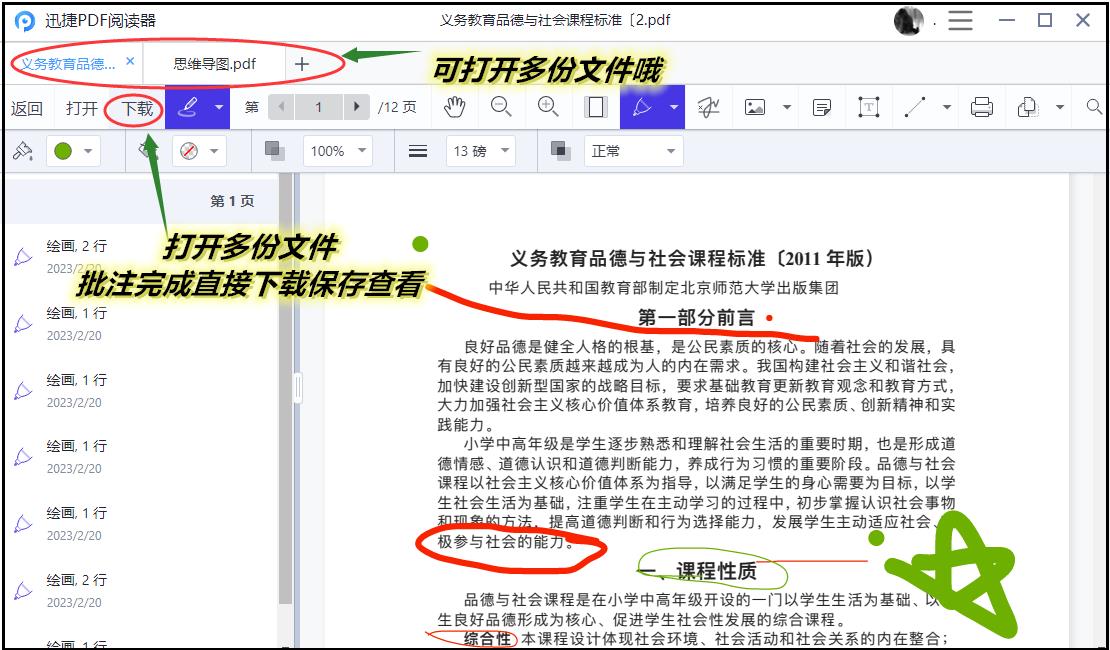Expand the line tool dropdown arrow
Viewport: 1110px width, 650px height.
click(946, 108)
